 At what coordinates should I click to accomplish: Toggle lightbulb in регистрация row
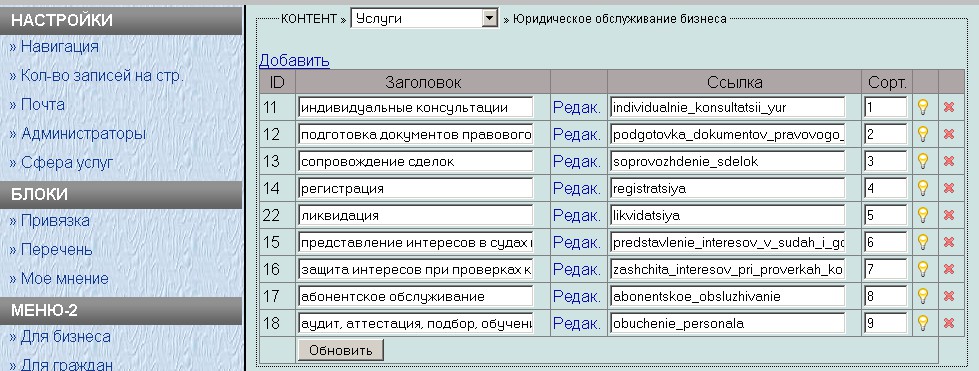point(923,188)
